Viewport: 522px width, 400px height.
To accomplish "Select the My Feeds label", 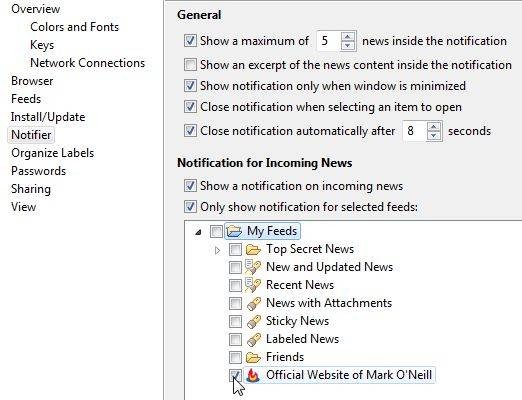I will pos(272,231).
